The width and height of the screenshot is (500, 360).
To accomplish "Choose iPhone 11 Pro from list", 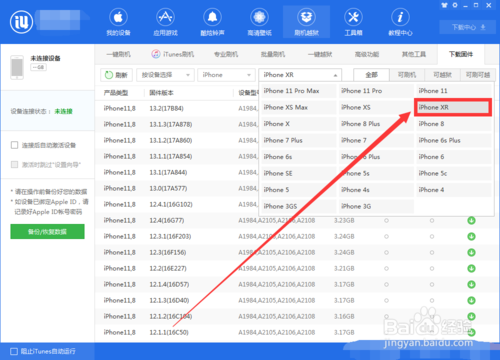I will [x=376, y=91].
